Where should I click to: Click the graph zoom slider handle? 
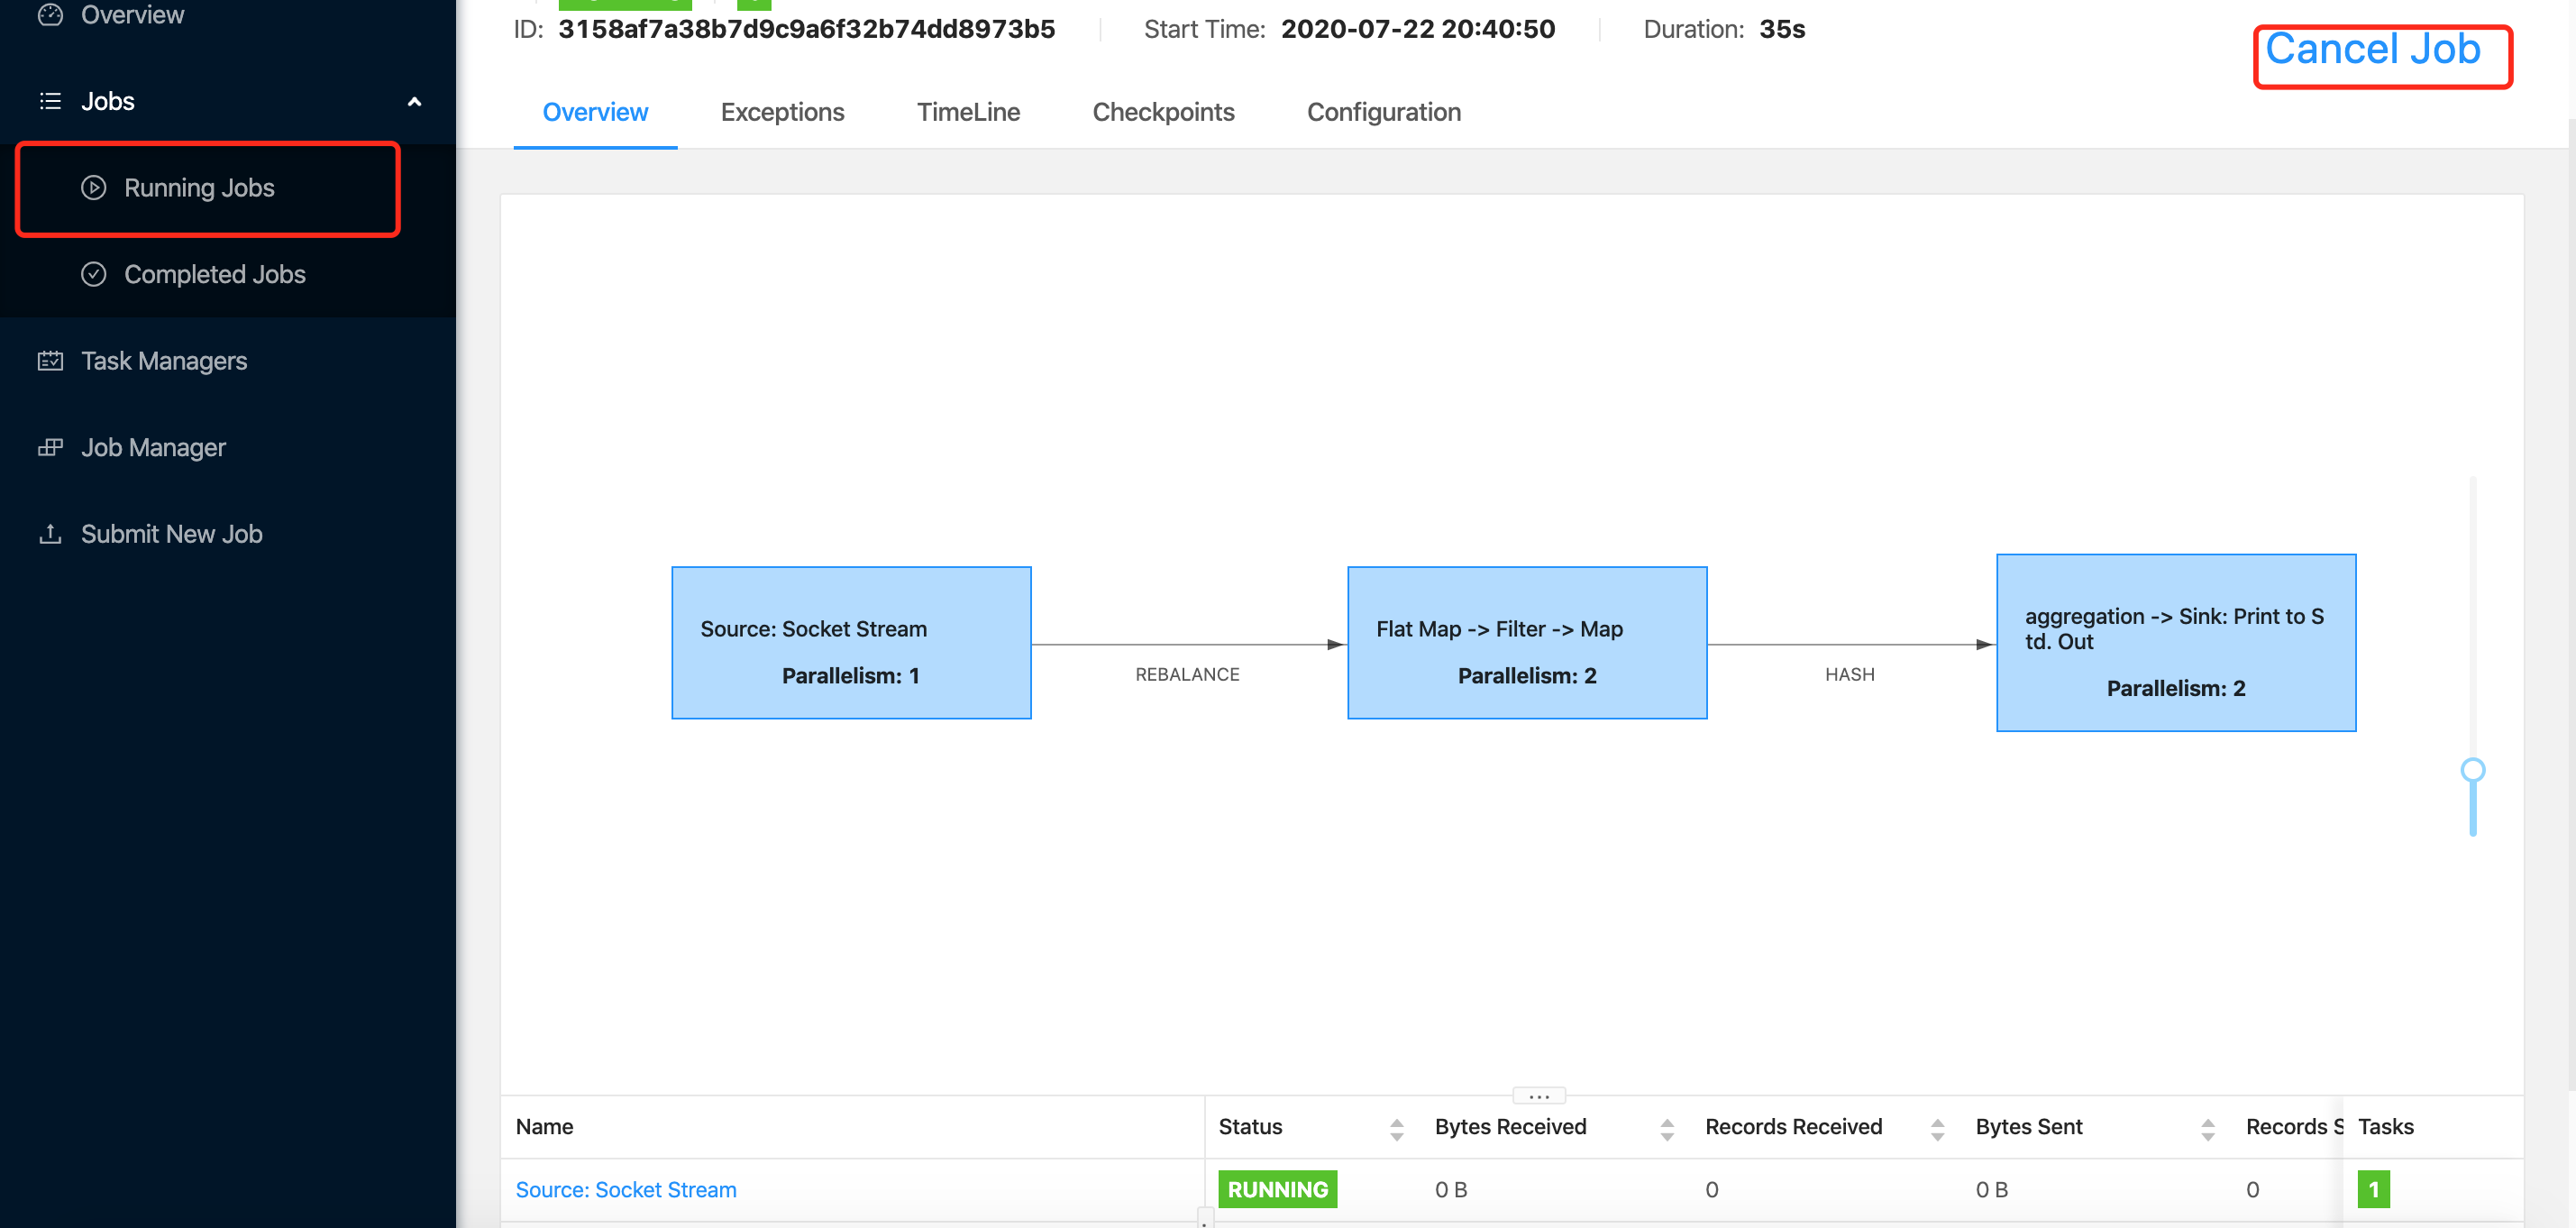point(2472,769)
